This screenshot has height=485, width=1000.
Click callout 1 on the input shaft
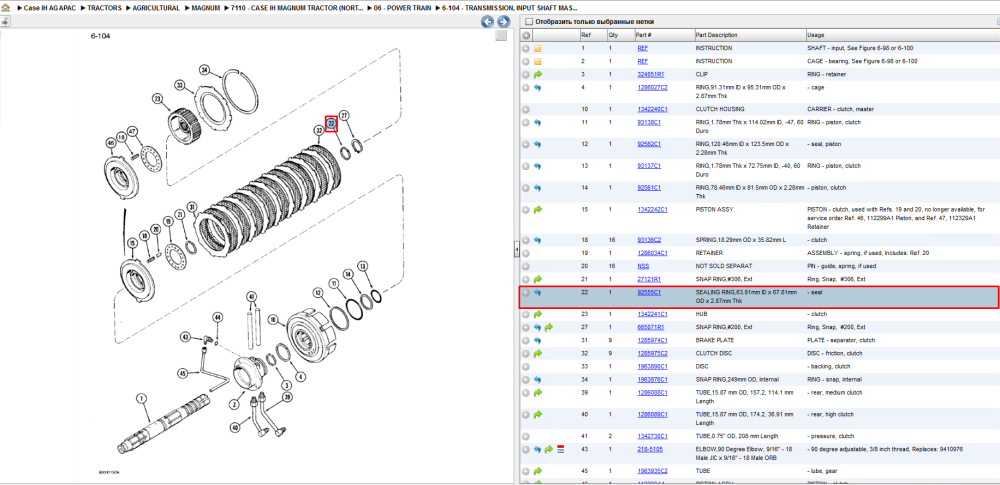142,399
